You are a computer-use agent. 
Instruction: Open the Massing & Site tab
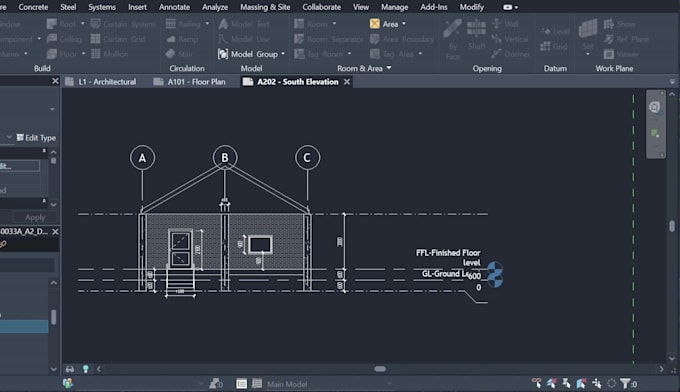(x=265, y=7)
